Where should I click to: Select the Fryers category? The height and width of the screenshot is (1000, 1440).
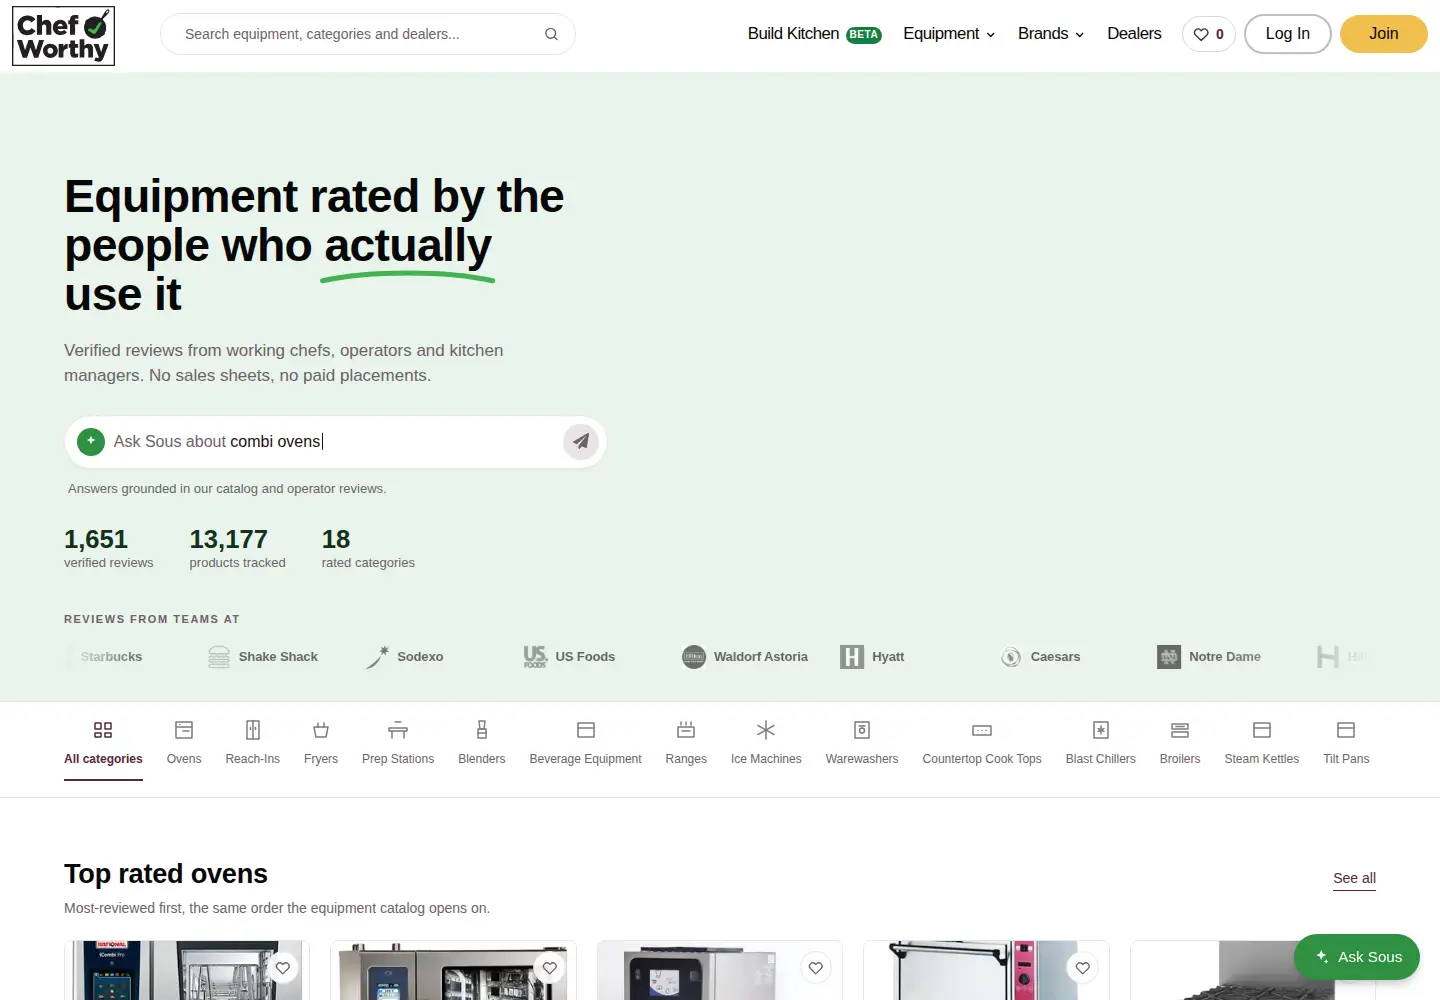point(321,743)
